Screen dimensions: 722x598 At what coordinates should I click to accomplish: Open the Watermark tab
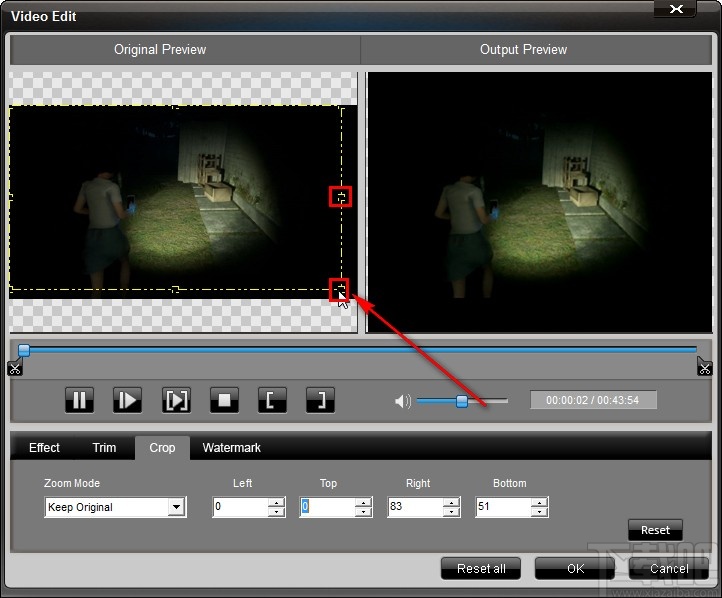pyautogui.click(x=232, y=447)
